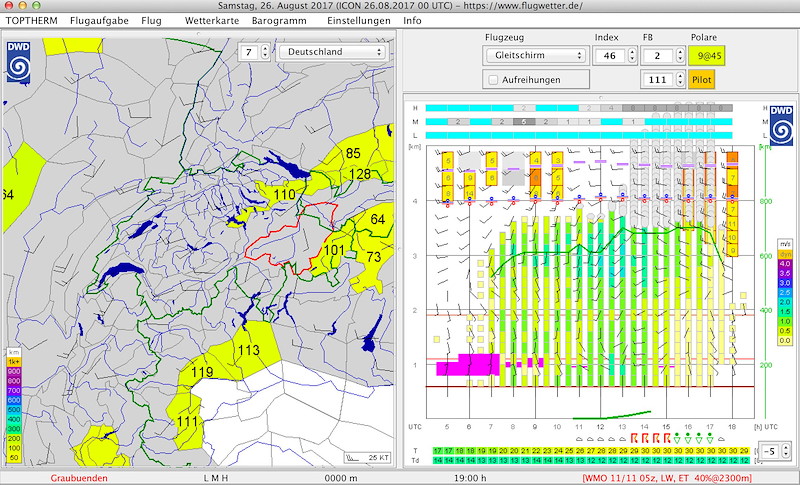The image size is (800, 485).
Task: Click the Index value field 46
Action: pos(609,56)
